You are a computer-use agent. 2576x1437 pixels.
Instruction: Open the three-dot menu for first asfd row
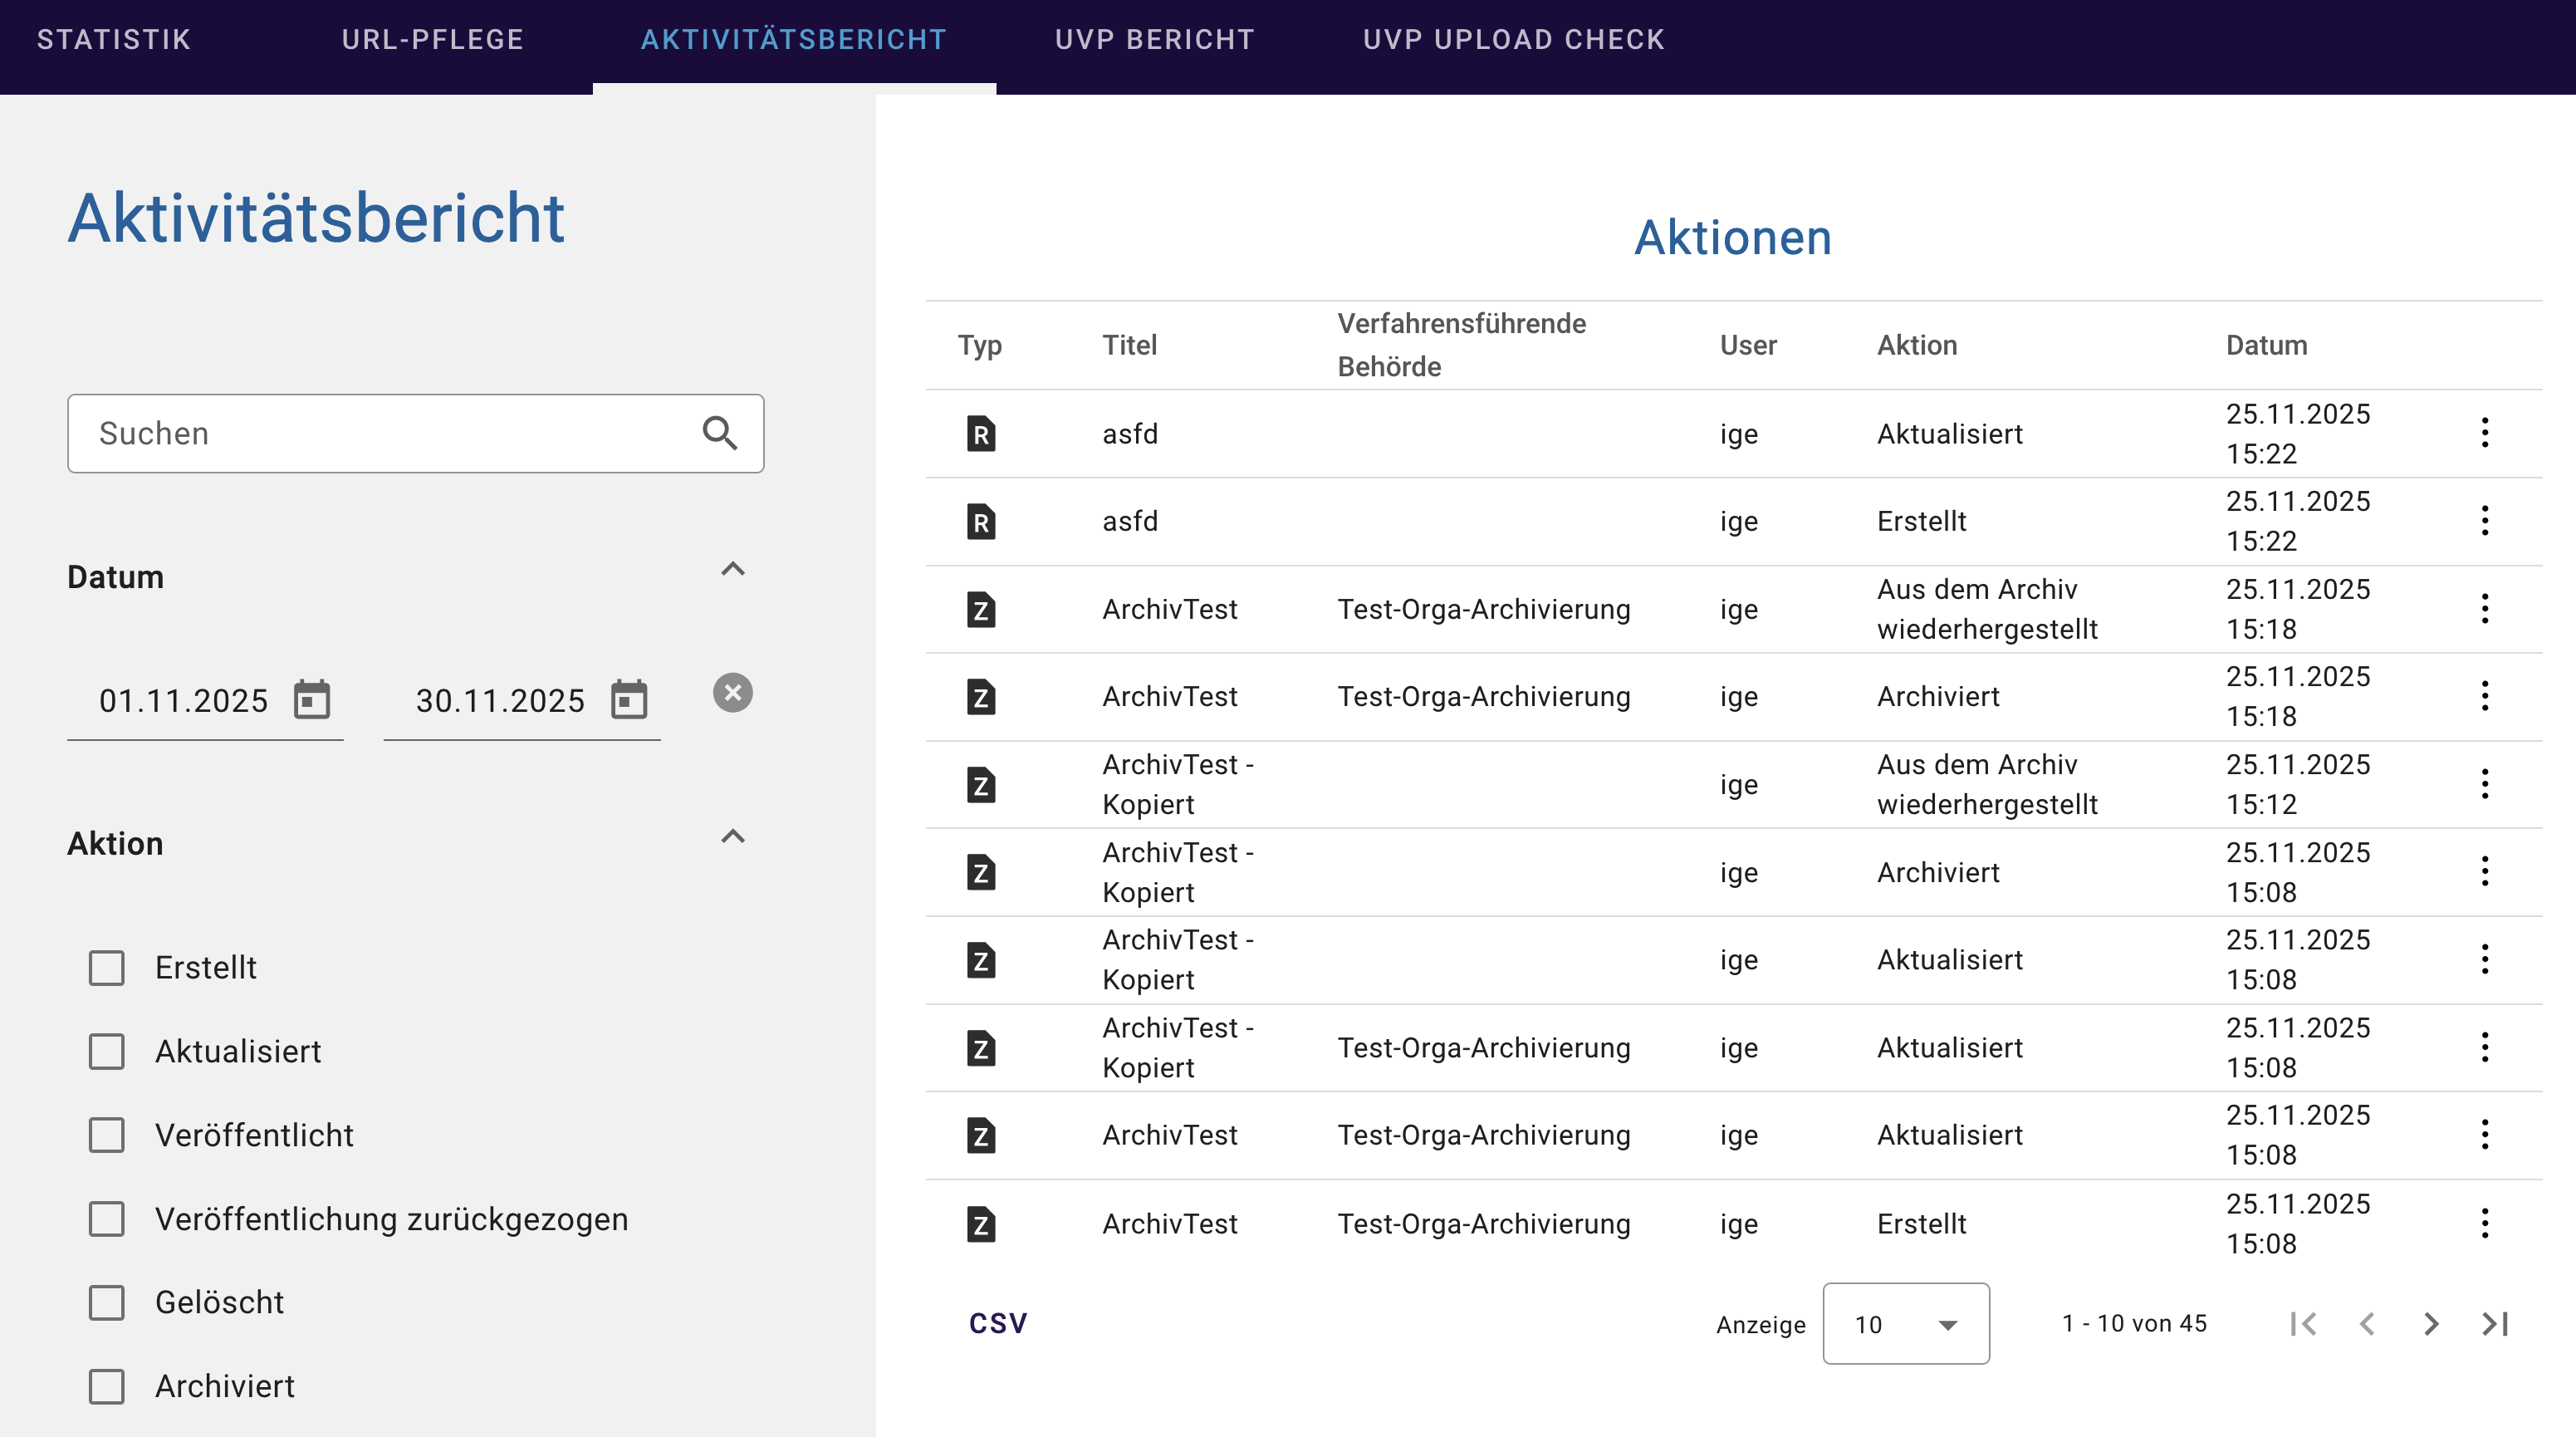2484,433
